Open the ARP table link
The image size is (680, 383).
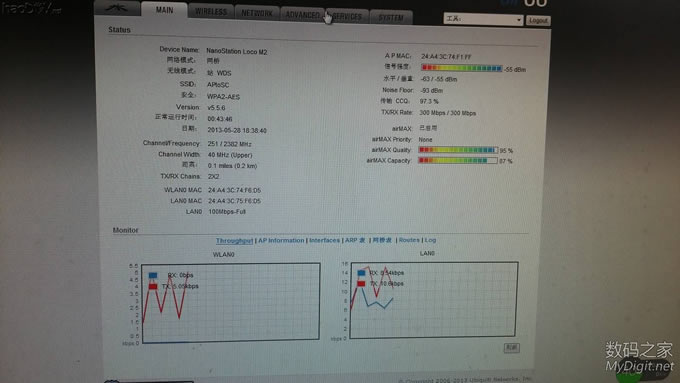coord(355,240)
